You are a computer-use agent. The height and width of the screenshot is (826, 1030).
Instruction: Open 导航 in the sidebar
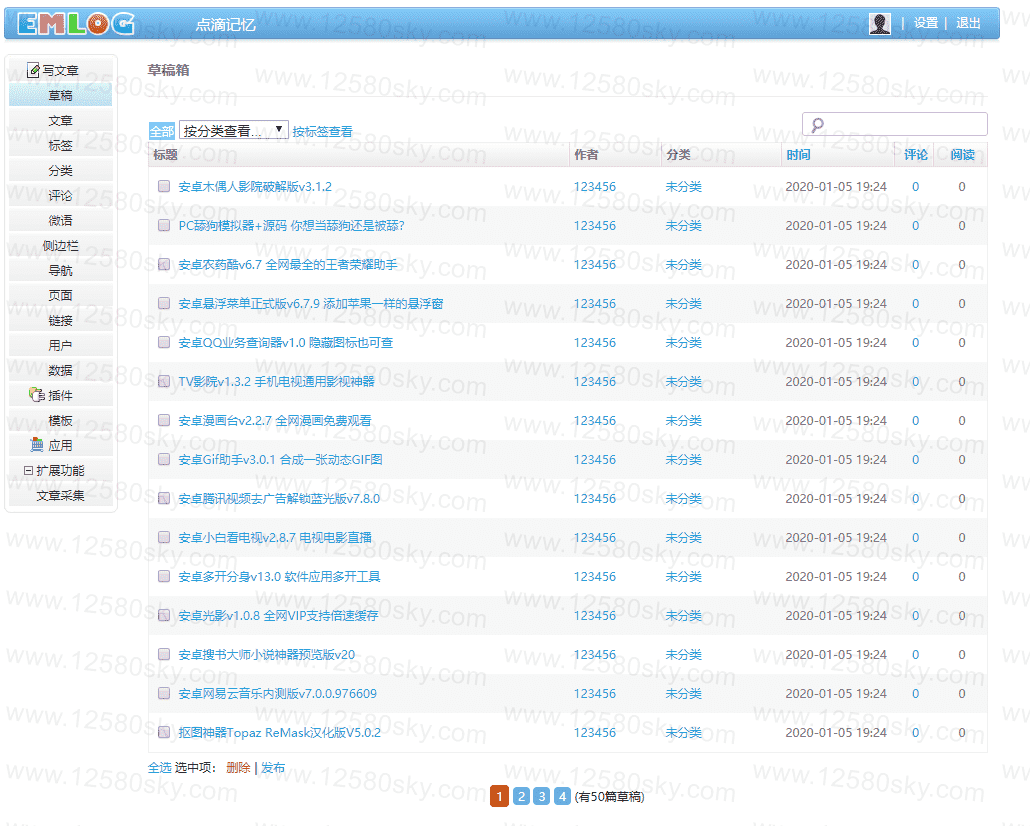click(60, 270)
